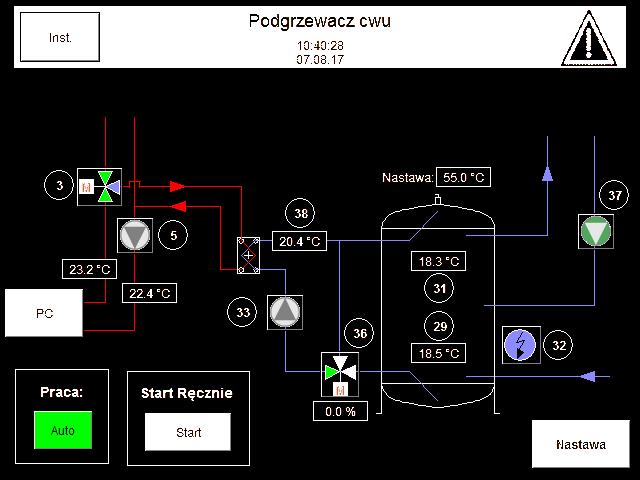The width and height of the screenshot is (640, 480).
Task: Open the PC heat pump block
Action: (44, 313)
